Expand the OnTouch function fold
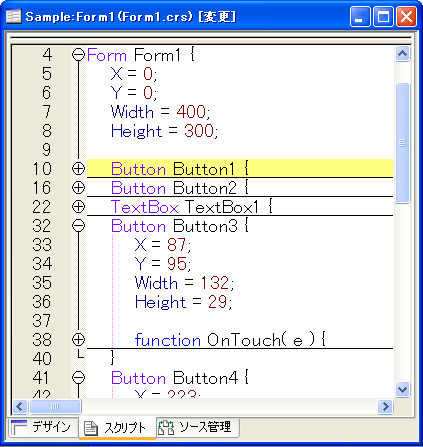 pyautogui.click(x=79, y=340)
